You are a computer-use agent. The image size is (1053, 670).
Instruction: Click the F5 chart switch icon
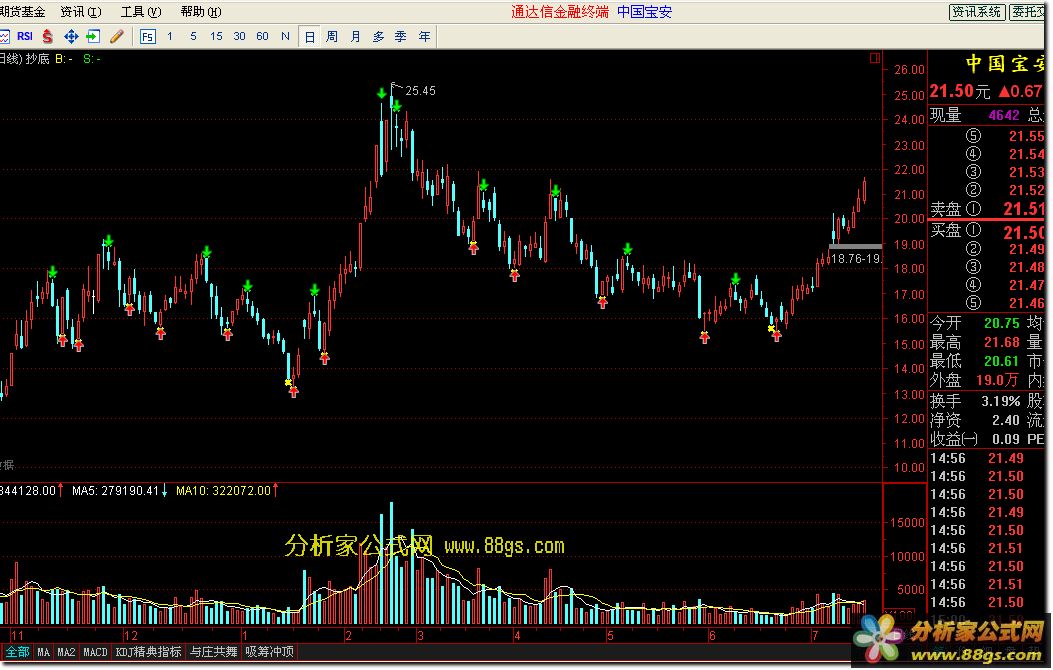coord(148,36)
